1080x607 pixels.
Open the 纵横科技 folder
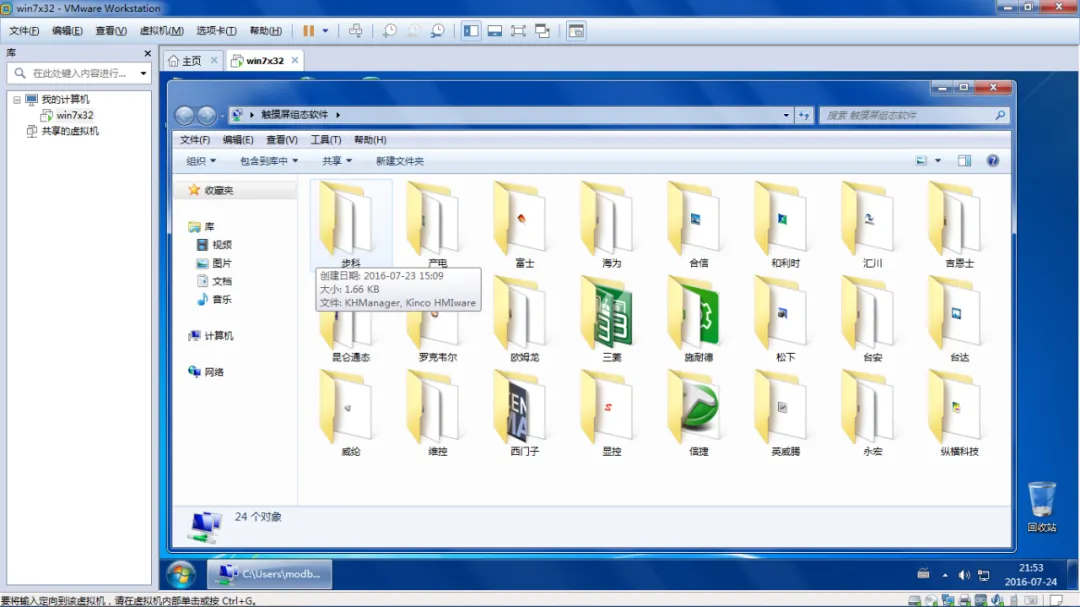click(x=959, y=411)
